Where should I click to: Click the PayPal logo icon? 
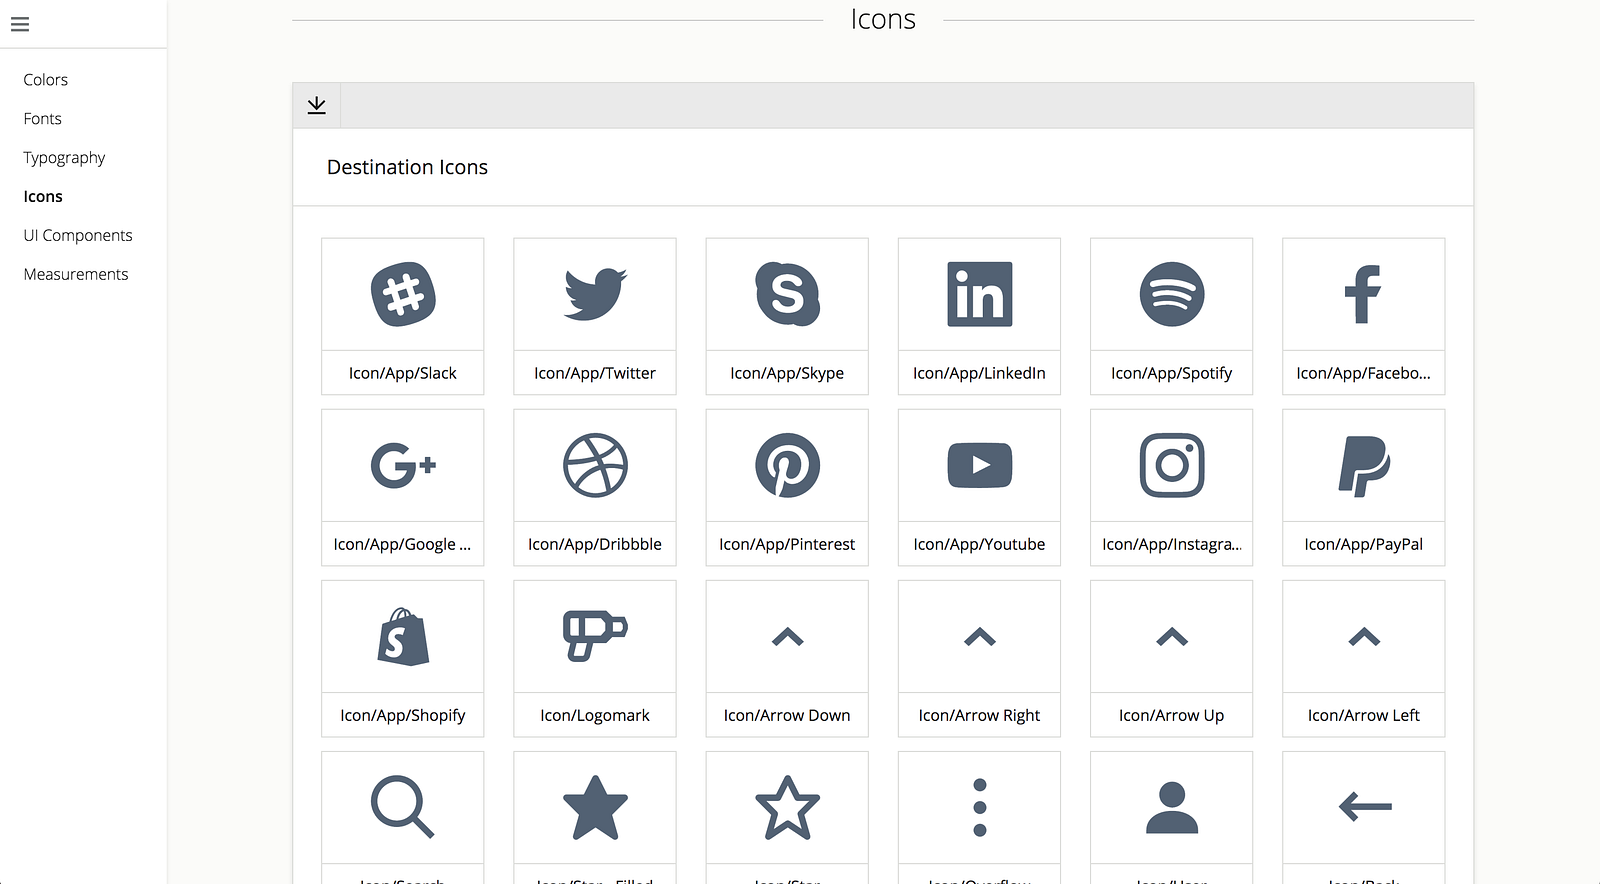click(1364, 466)
